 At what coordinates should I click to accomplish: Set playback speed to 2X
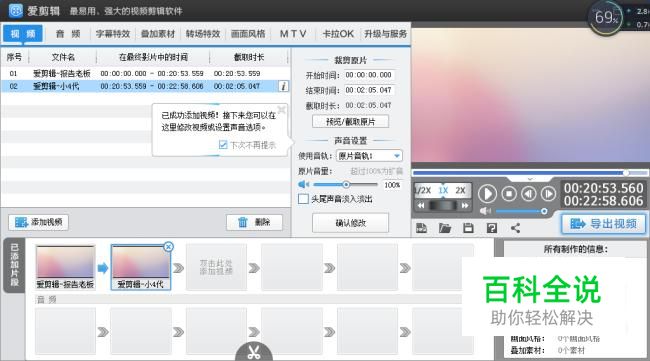[x=461, y=191]
